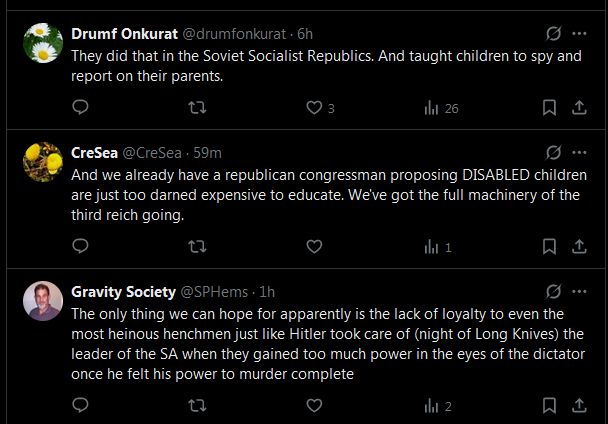Like Drumf Onkurat's tweet

[314, 108]
